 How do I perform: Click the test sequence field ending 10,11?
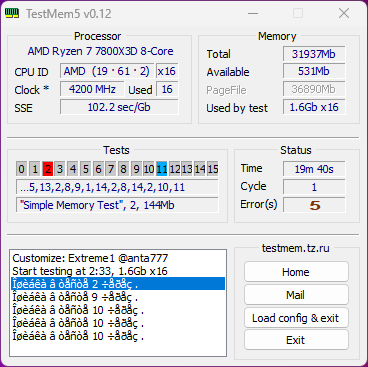point(117,187)
